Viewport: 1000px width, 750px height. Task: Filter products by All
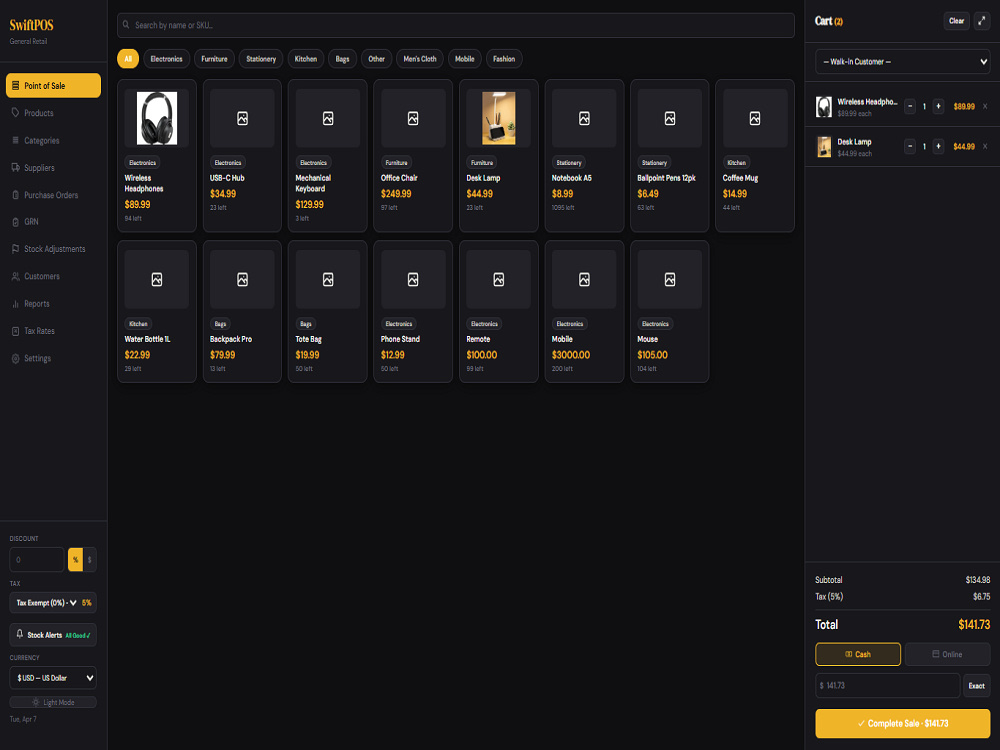pos(128,59)
